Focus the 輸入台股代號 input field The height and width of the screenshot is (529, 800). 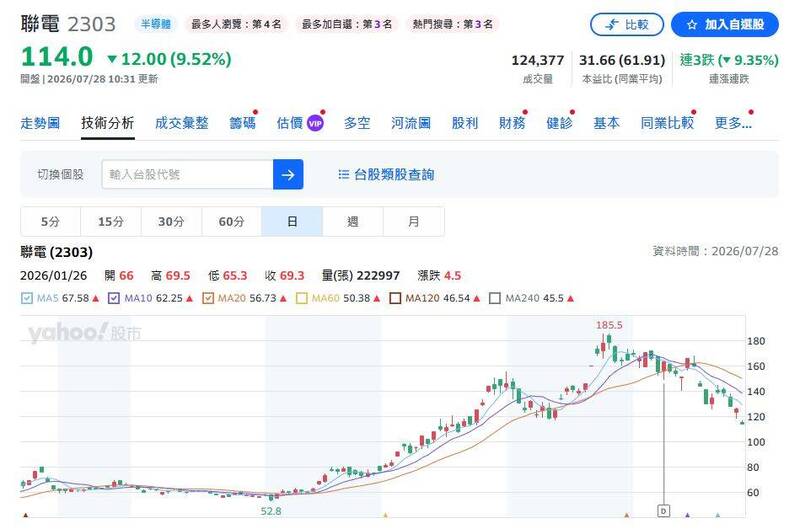(x=187, y=174)
